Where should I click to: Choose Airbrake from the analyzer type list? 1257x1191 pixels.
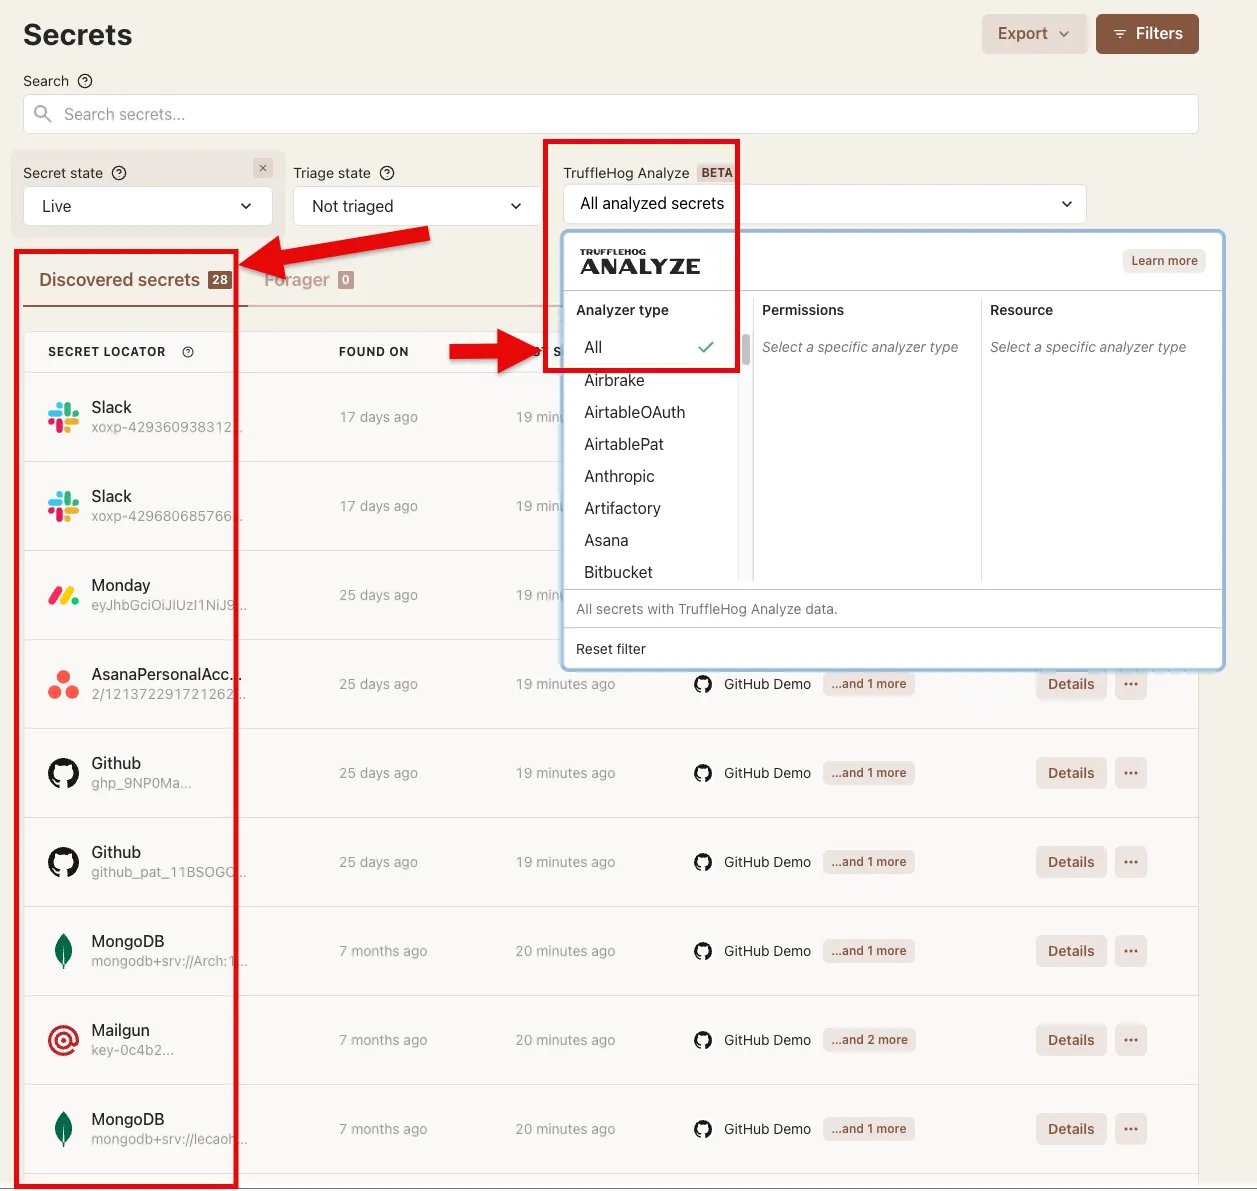click(614, 380)
